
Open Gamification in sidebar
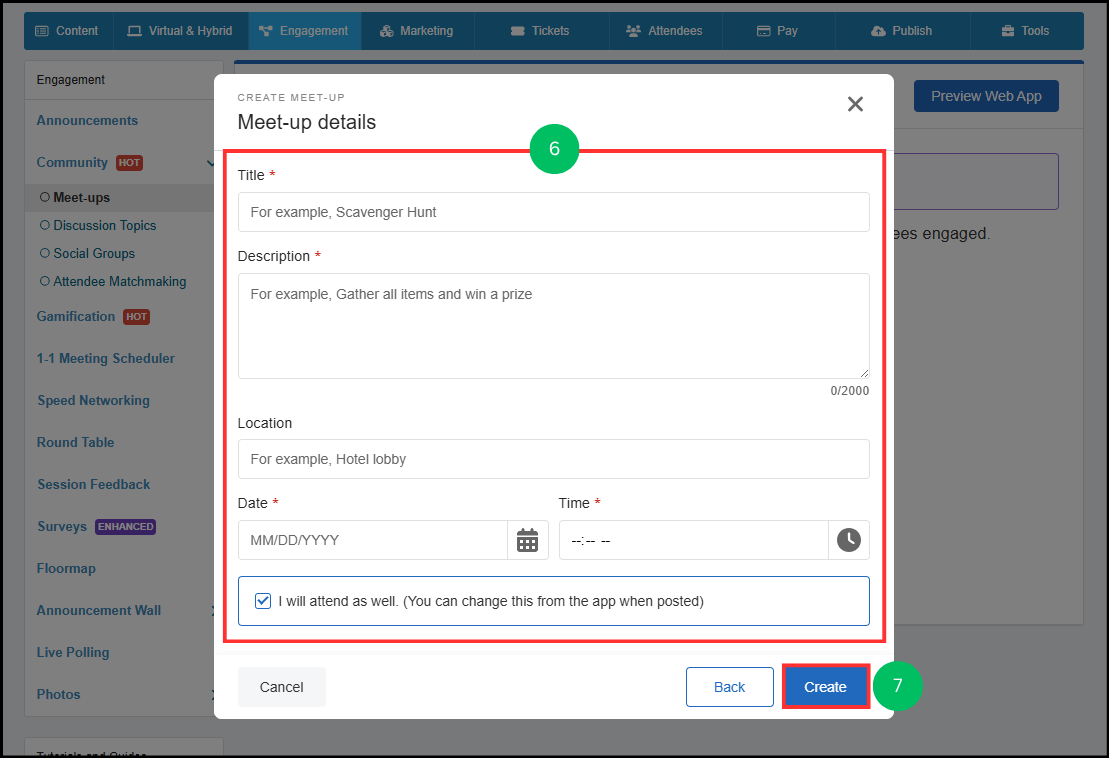[x=76, y=317]
